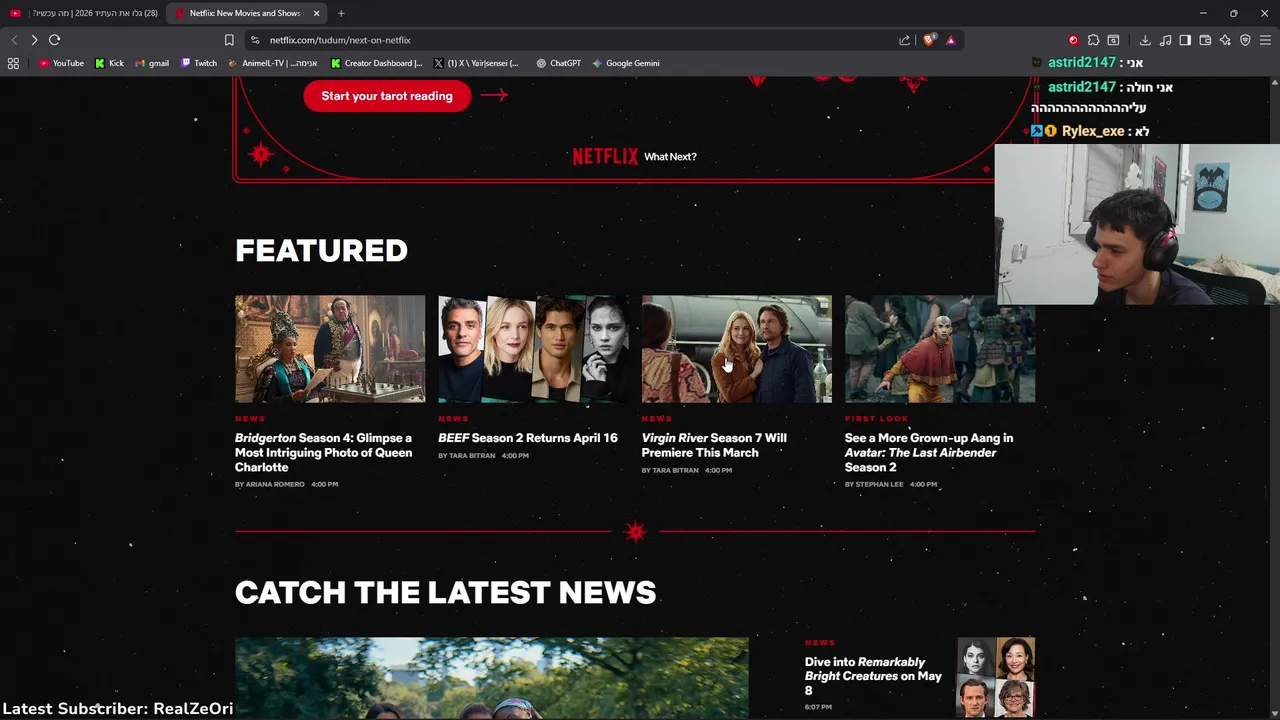Open the Remarkably Bright Creatures headline
The width and height of the screenshot is (1280, 720).
pos(873,676)
